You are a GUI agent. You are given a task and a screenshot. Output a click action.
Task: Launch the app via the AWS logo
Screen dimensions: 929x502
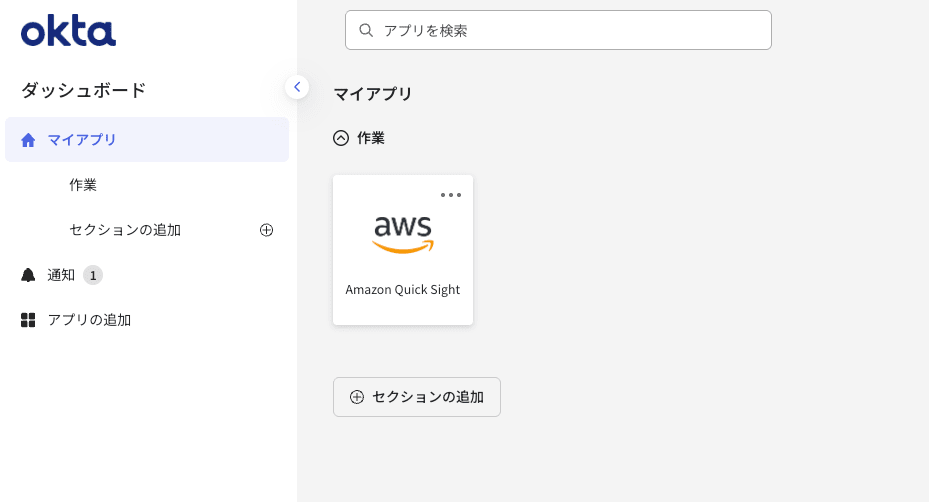[403, 234]
